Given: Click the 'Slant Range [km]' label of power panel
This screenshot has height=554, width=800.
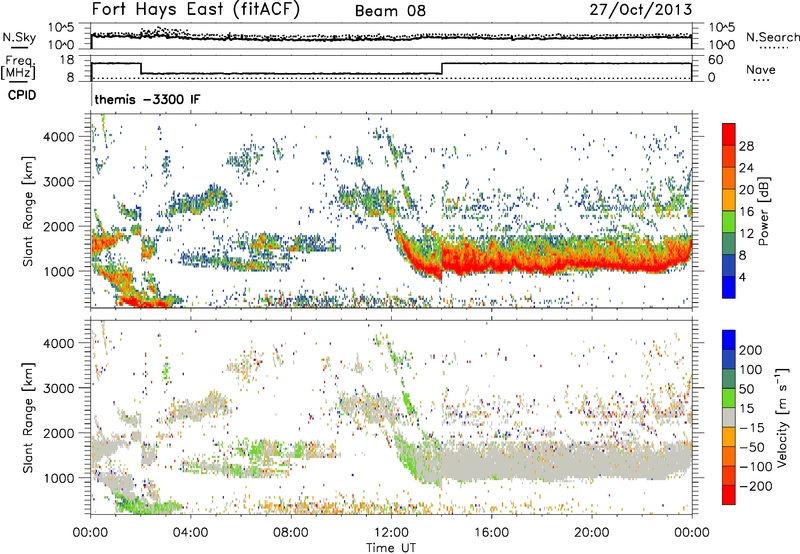Looking at the screenshot, I should point(28,211).
